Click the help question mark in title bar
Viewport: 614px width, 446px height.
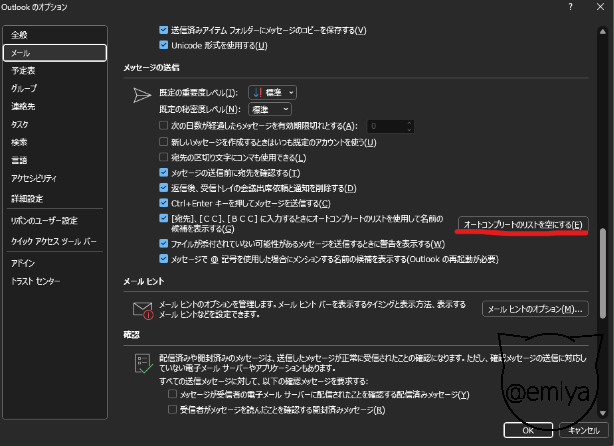pyautogui.click(x=571, y=9)
